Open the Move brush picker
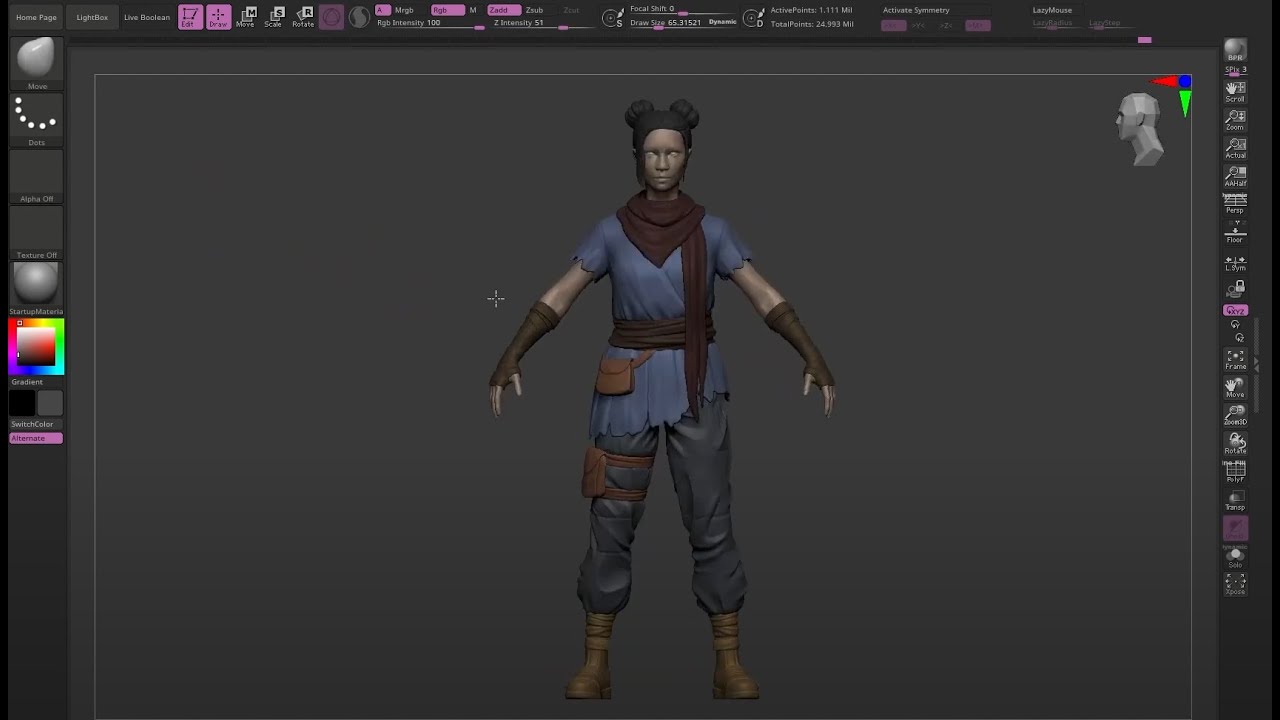 click(x=37, y=64)
